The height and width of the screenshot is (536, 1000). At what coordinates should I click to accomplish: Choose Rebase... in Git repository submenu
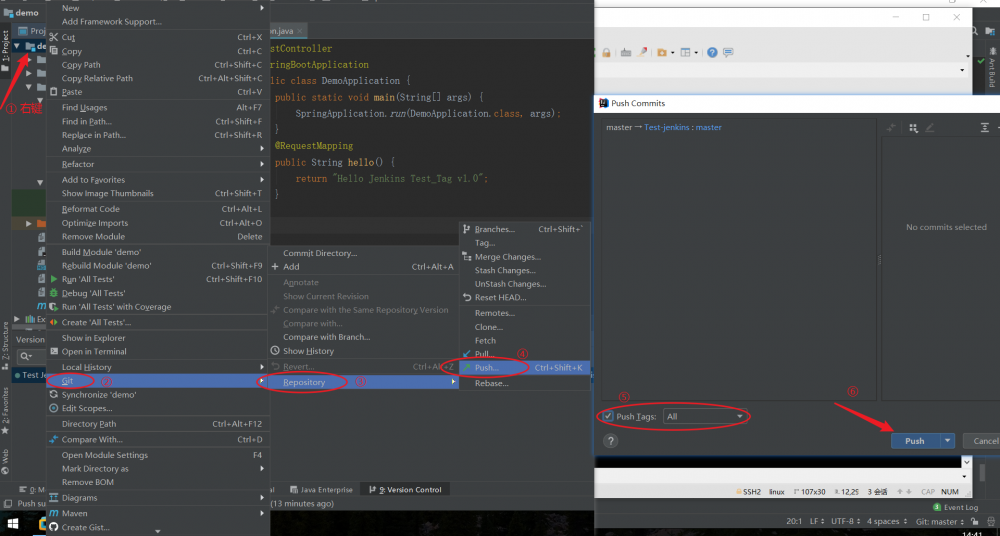524,383
